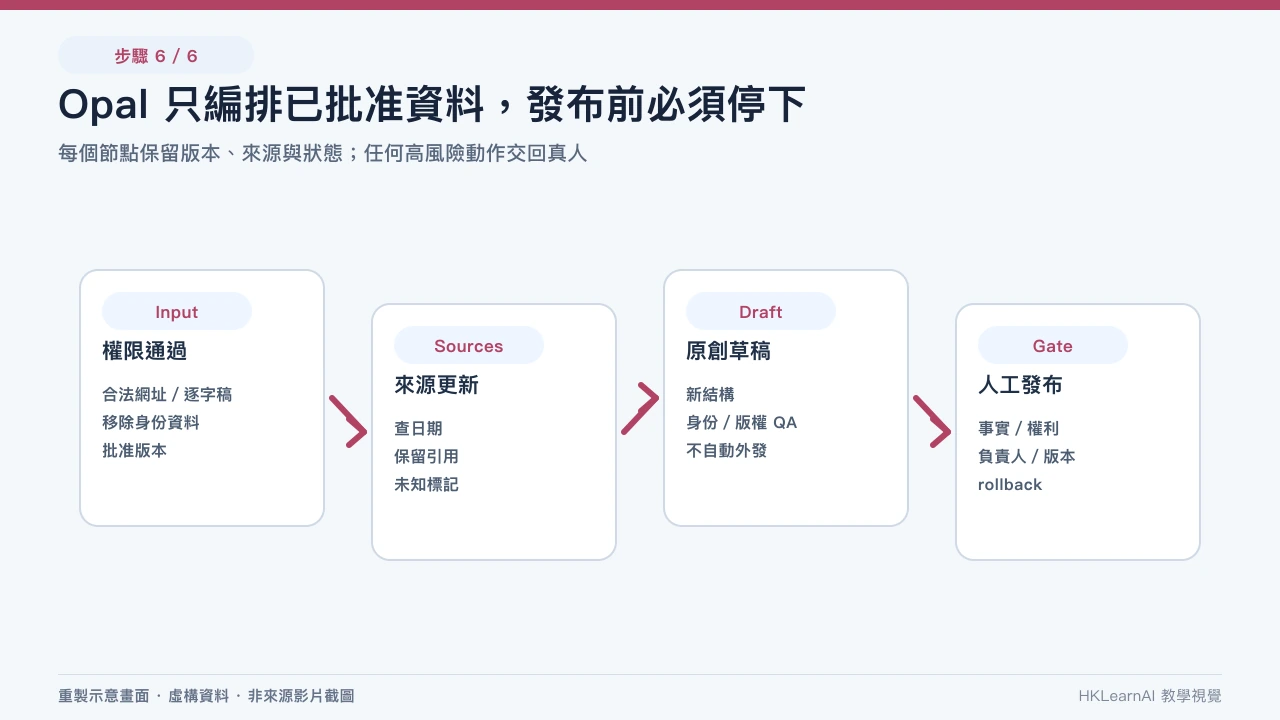The width and height of the screenshot is (1280, 720).
Task: Click 不自動外發 in the Draft card
Action: click(x=726, y=450)
